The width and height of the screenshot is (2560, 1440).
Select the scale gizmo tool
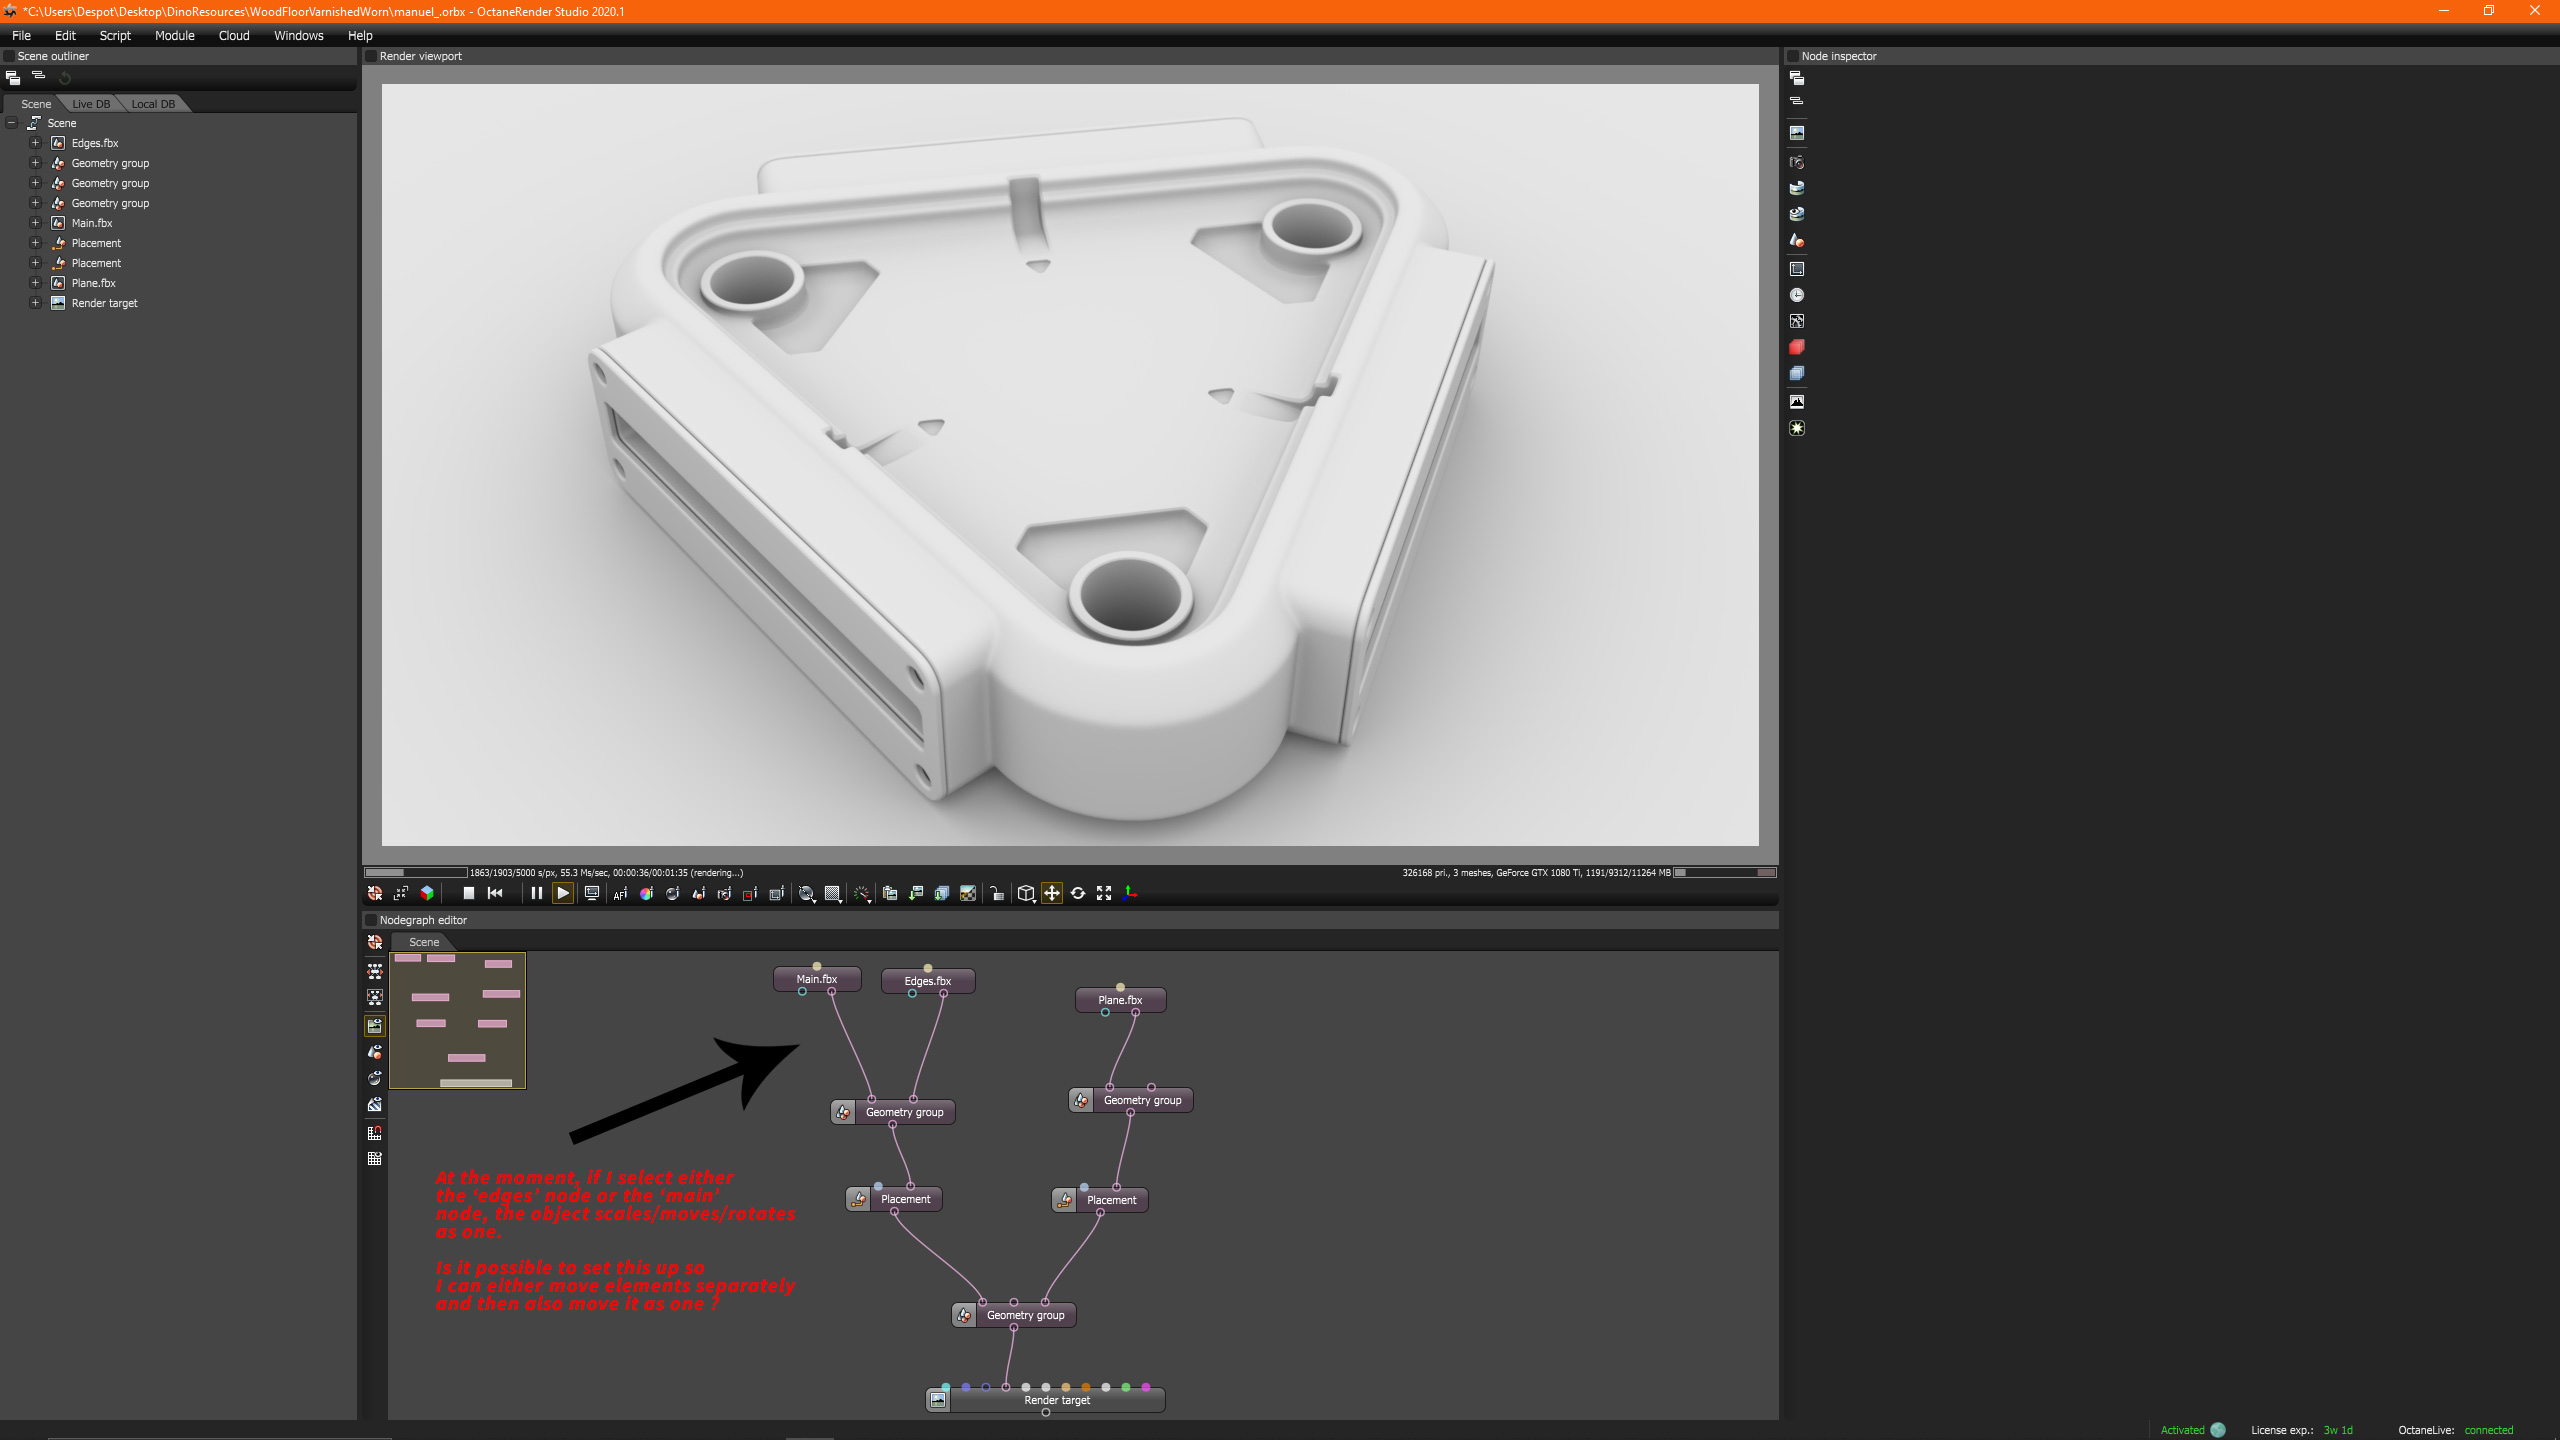1104,893
